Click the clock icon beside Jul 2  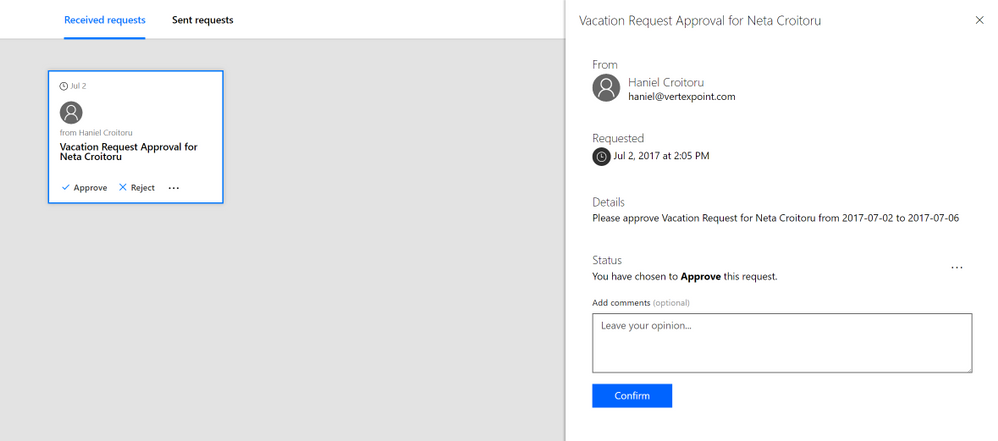click(64, 86)
